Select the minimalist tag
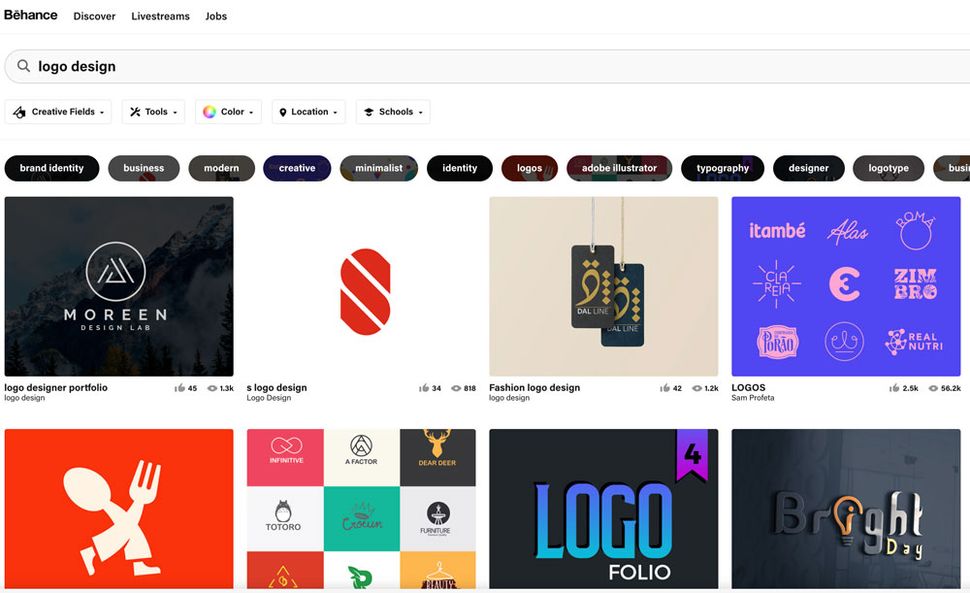Screen dimensions: 970x593 click(x=379, y=168)
